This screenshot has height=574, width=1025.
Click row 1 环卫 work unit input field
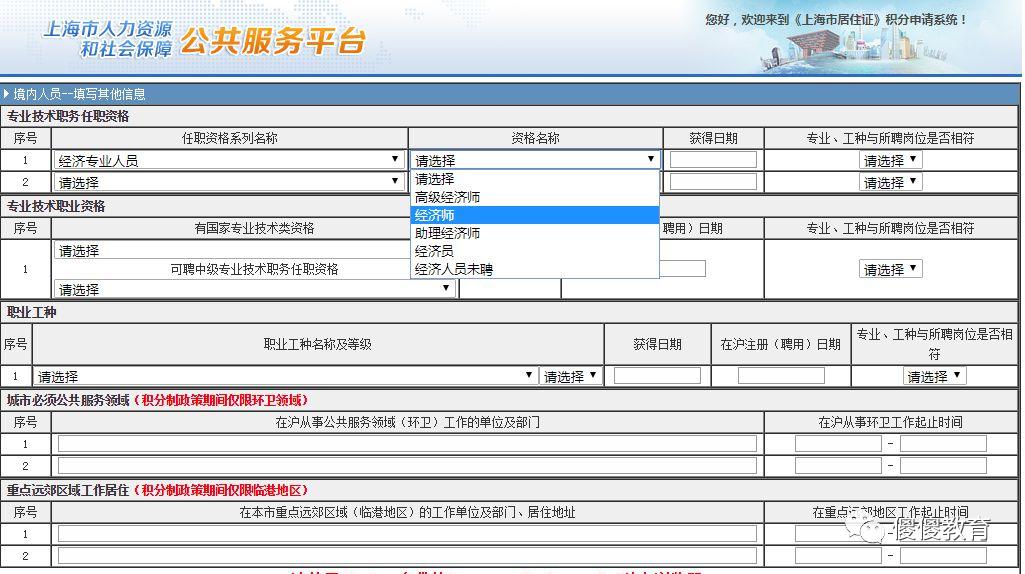point(407,444)
